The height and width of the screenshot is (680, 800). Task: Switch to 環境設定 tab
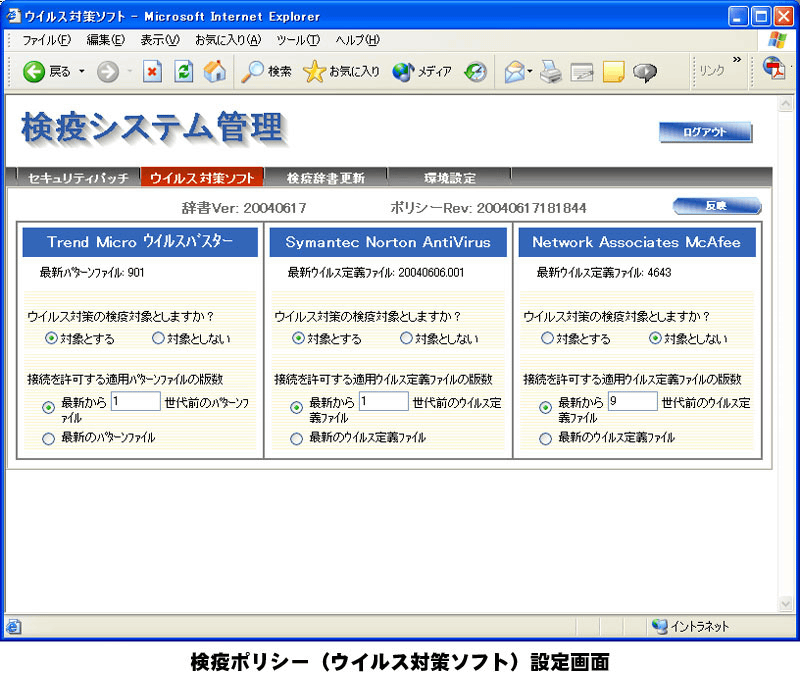click(449, 178)
